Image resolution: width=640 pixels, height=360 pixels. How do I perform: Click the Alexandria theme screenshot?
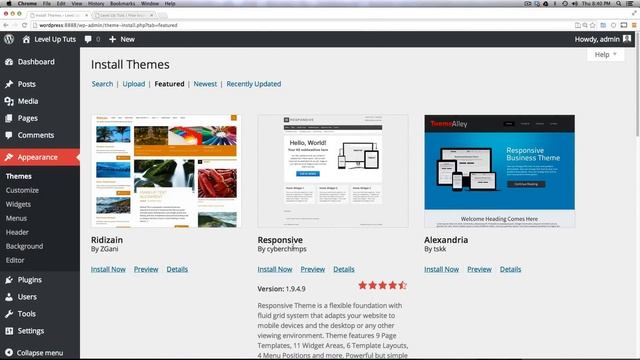pyautogui.click(x=500, y=171)
